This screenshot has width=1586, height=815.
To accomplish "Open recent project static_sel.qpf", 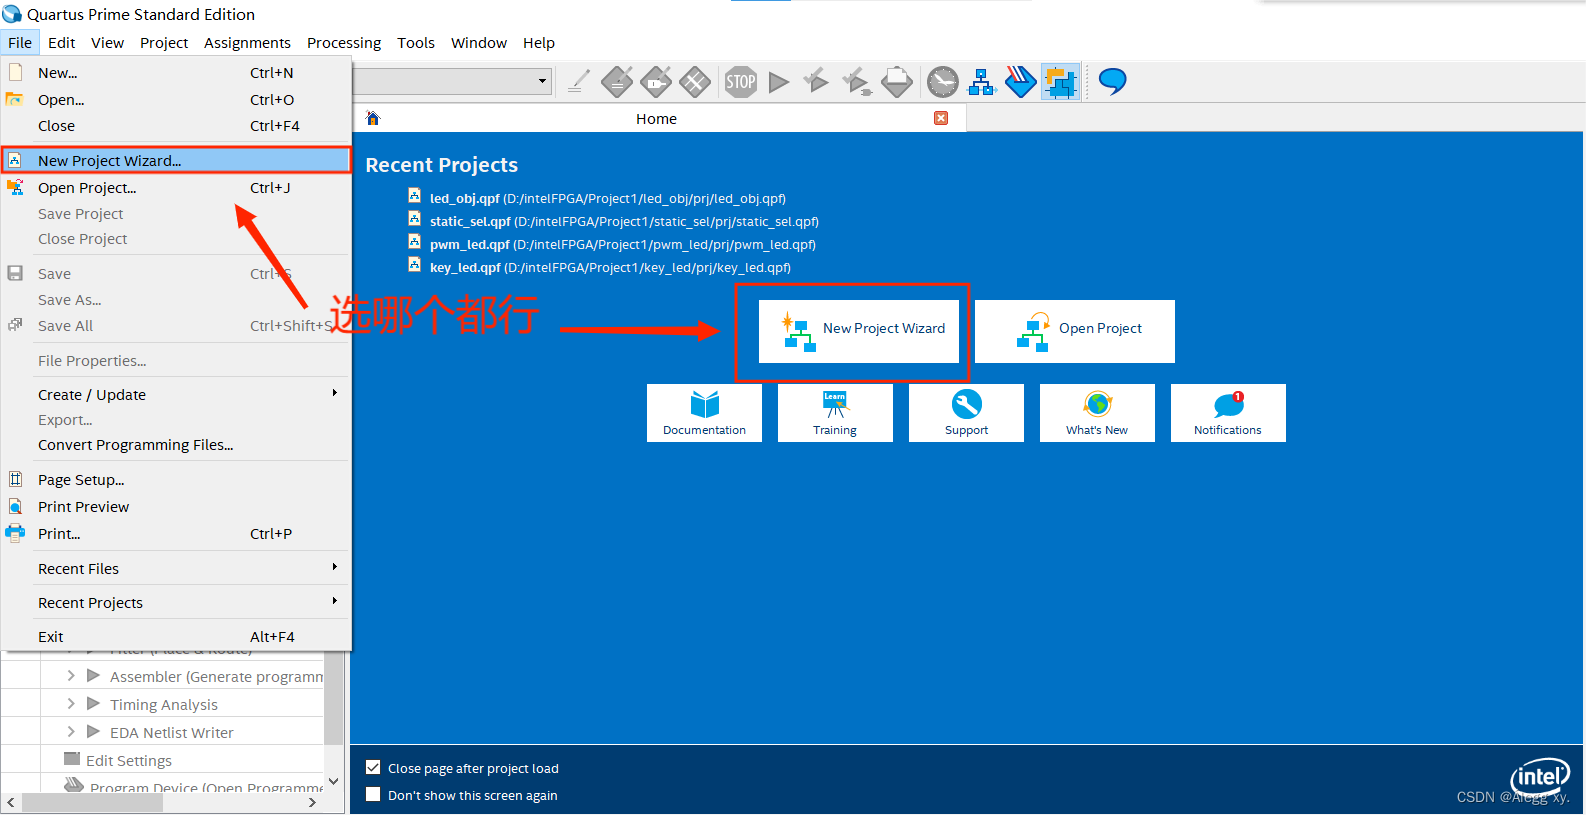I will pyautogui.click(x=613, y=221).
